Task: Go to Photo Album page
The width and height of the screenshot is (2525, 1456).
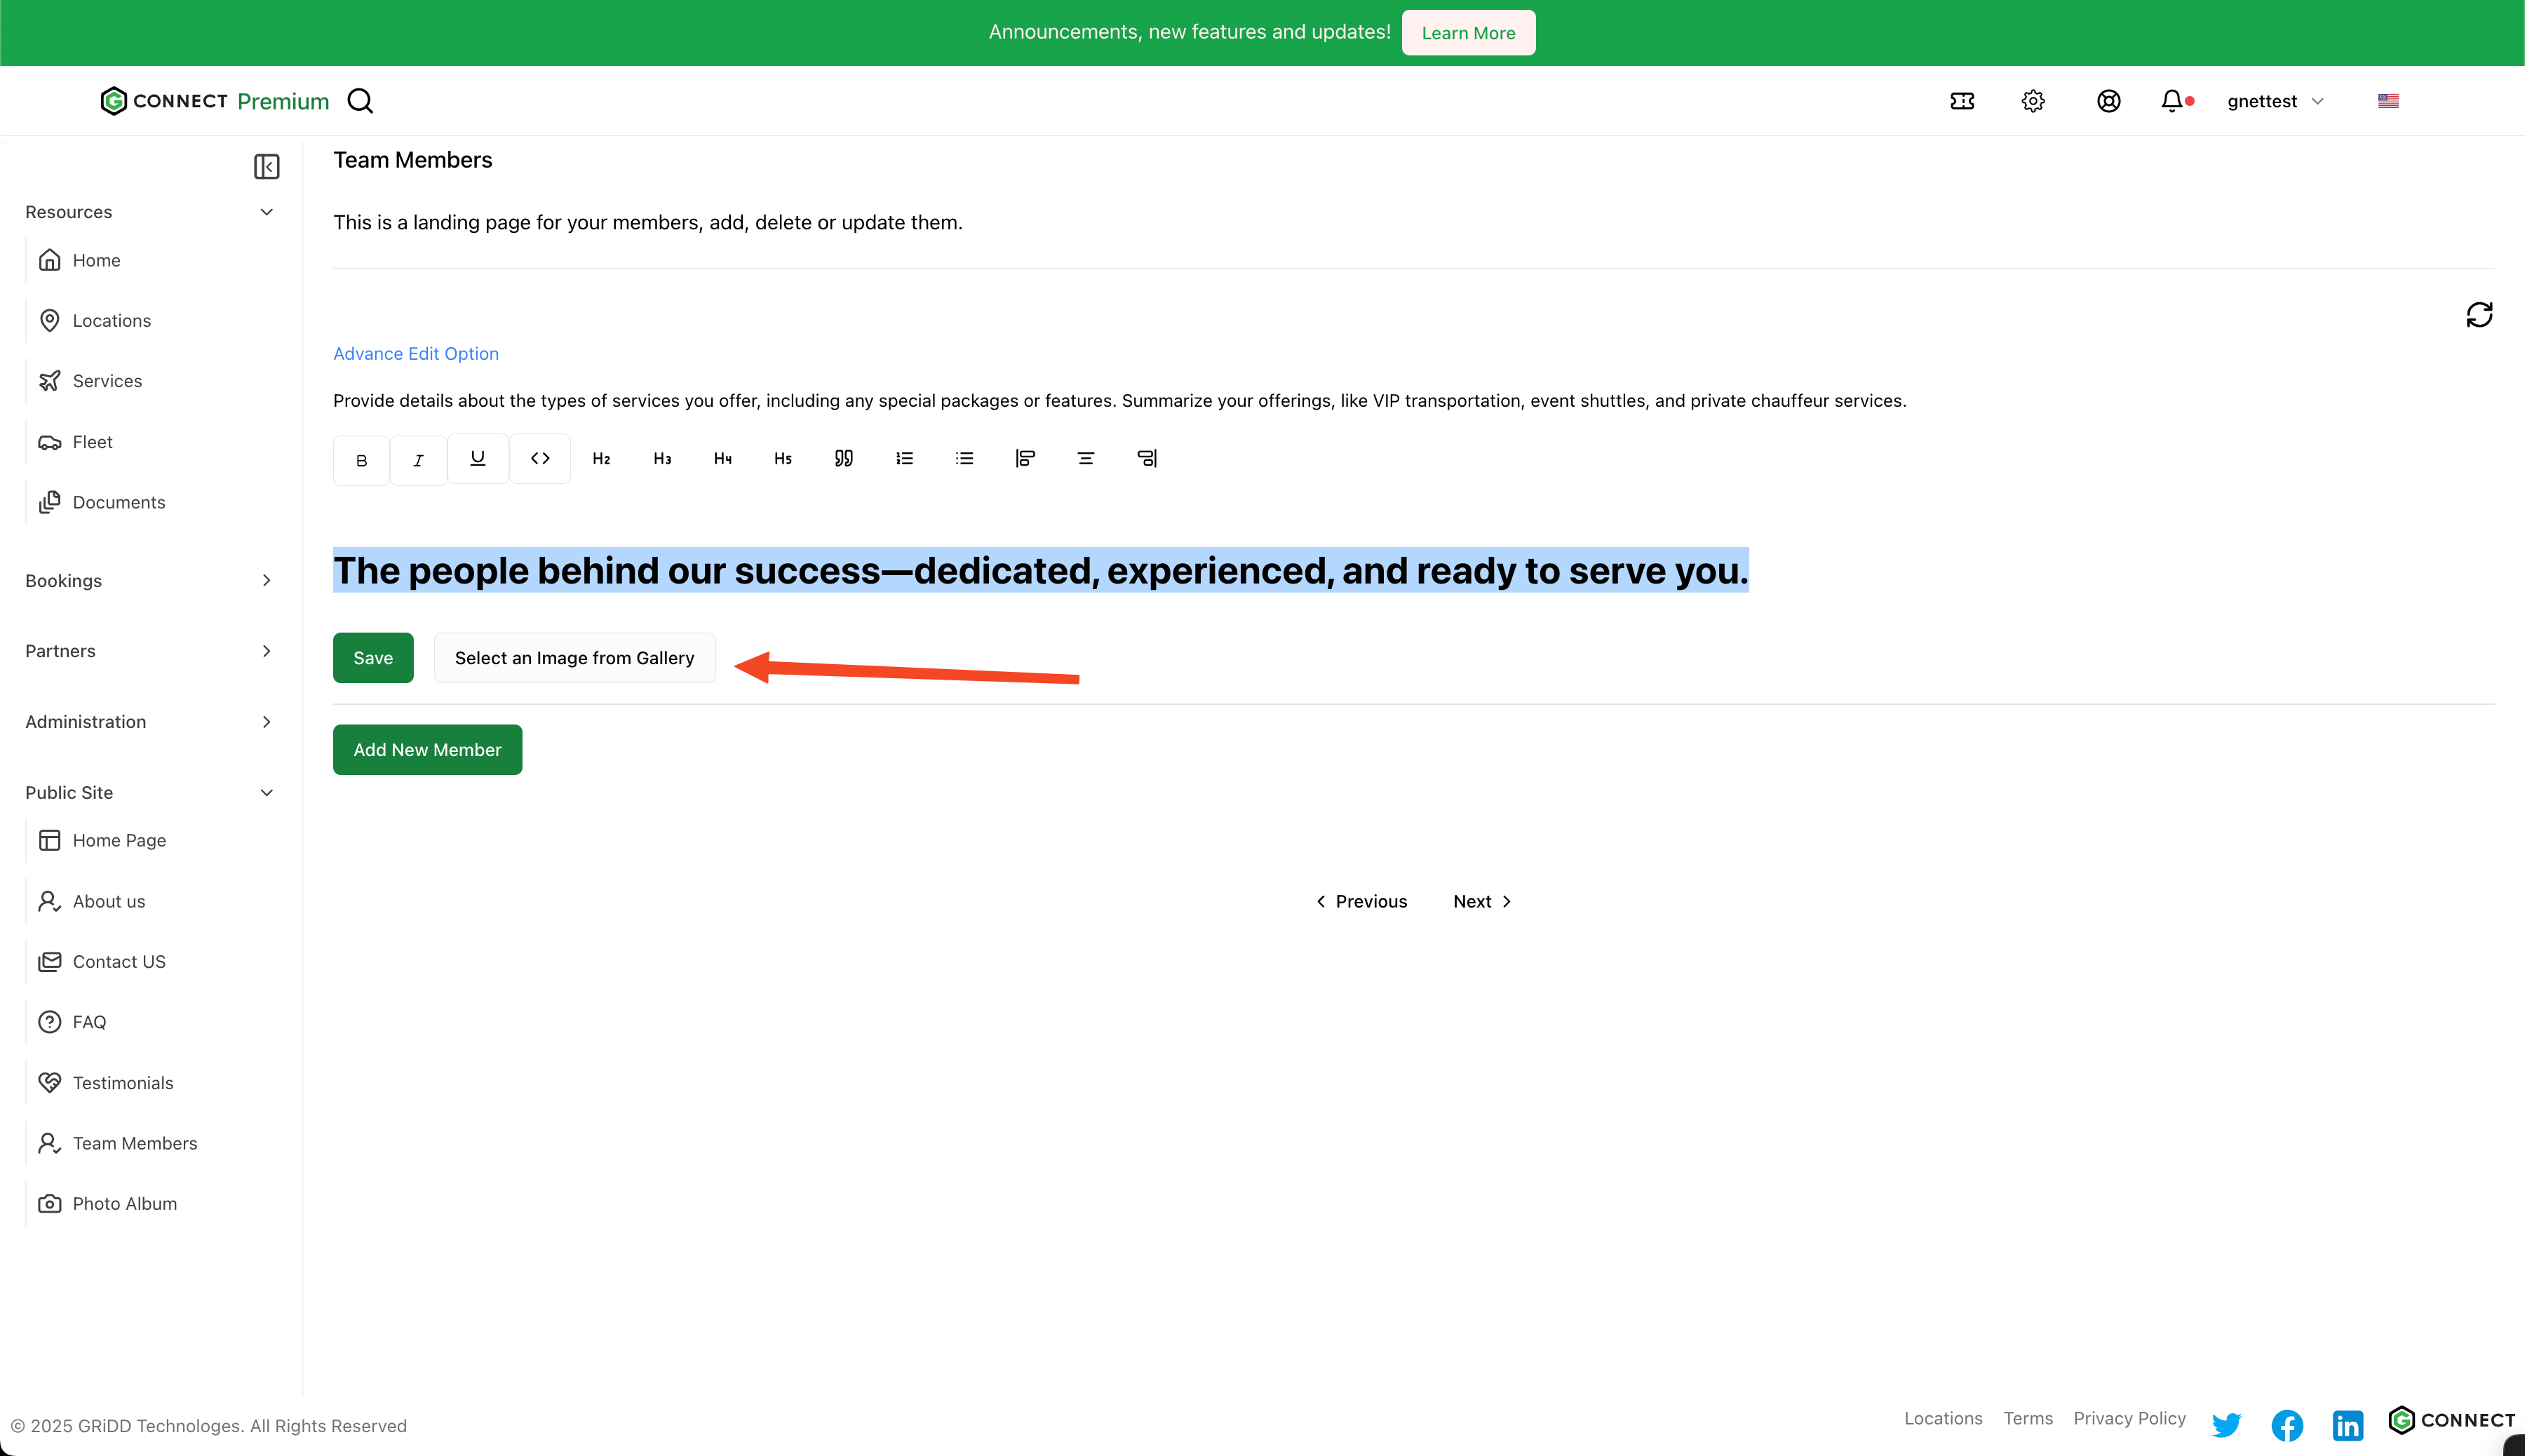Action: (124, 1204)
